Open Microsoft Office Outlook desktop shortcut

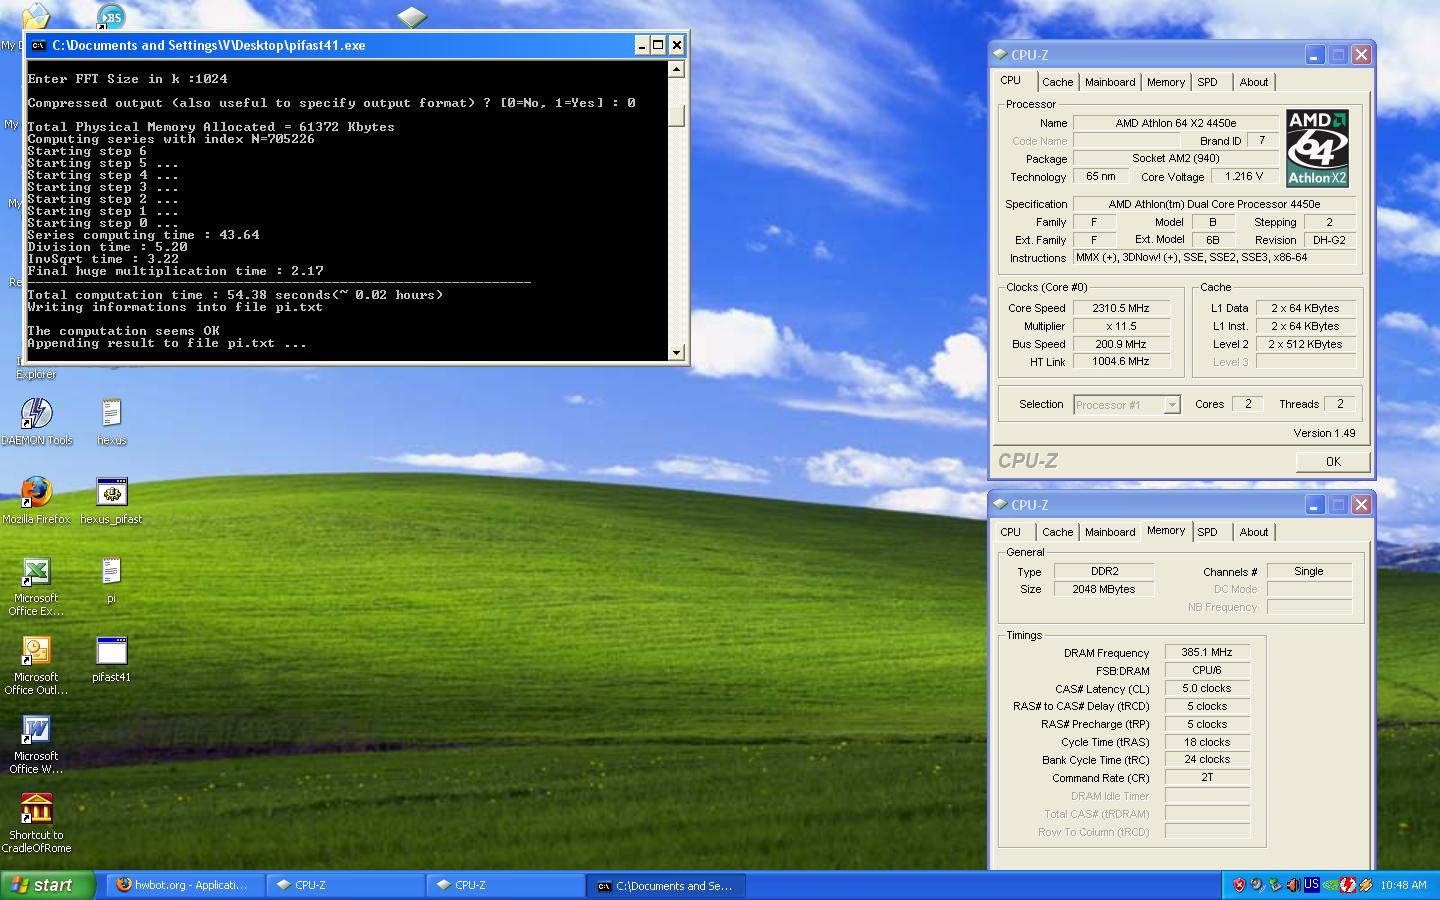(x=36, y=650)
